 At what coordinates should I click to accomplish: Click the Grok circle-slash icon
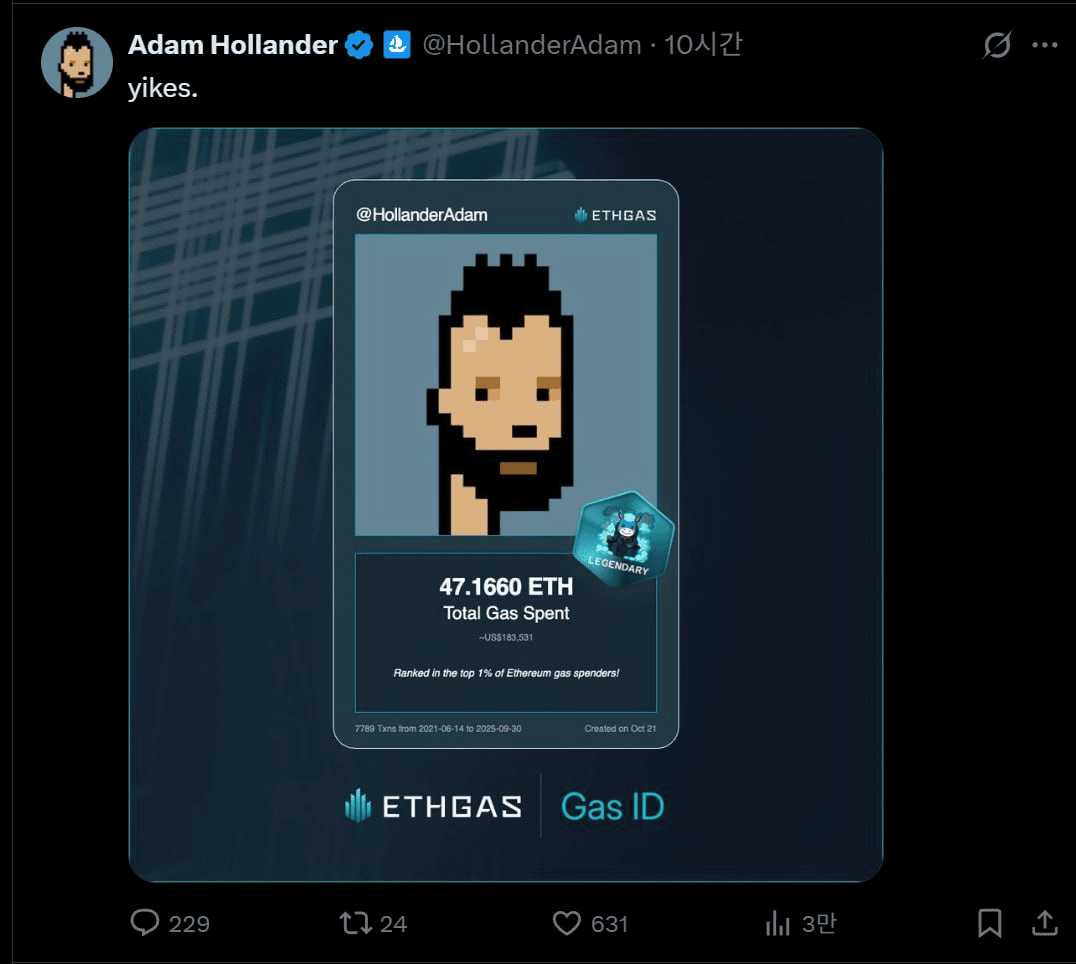[996, 45]
